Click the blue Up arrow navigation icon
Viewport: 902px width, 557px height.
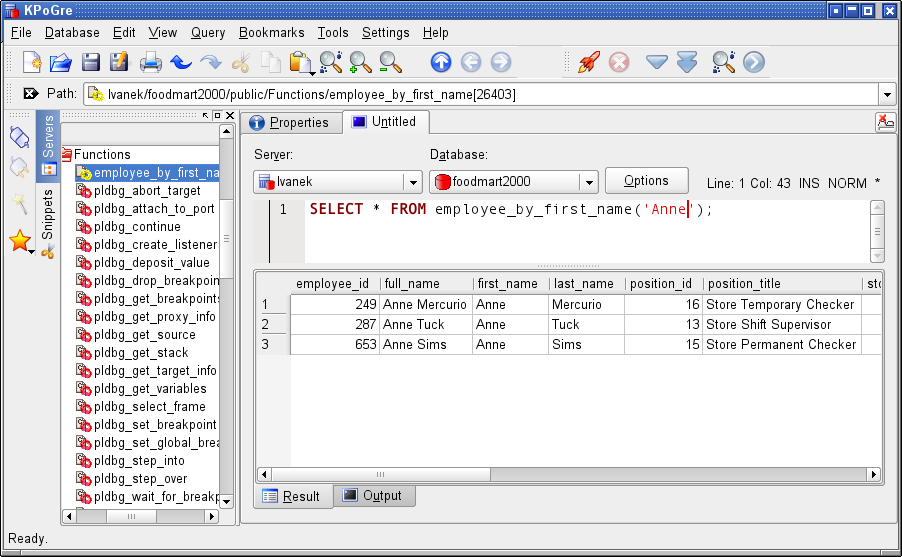point(441,62)
